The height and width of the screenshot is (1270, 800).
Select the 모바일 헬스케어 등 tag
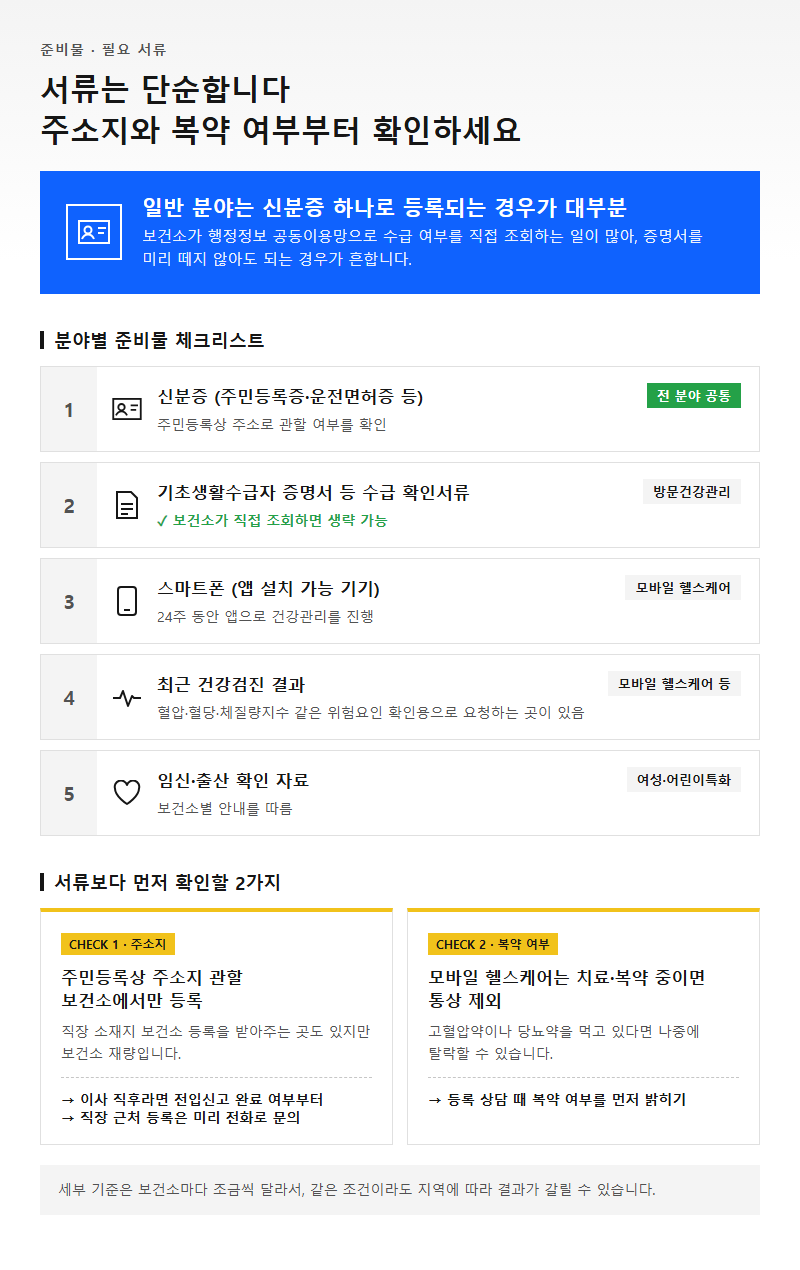tap(674, 684)
